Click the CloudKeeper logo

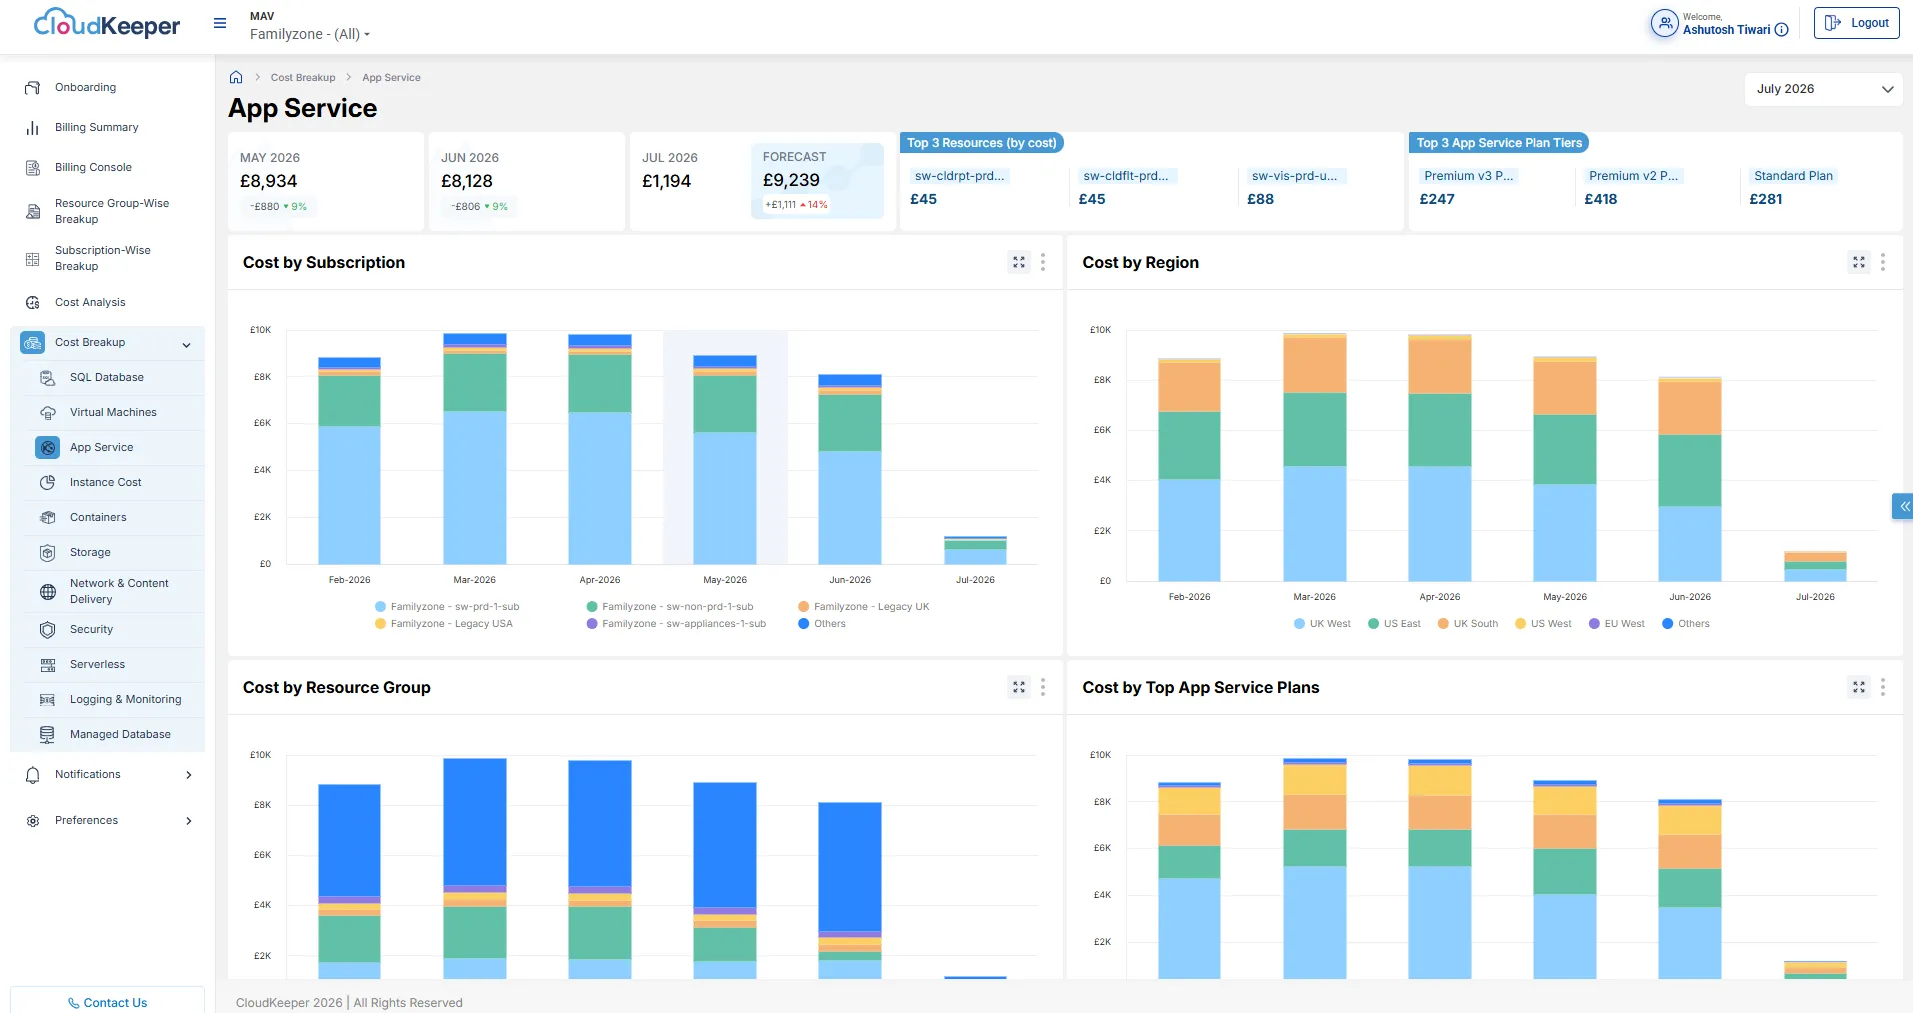(106, 23)
